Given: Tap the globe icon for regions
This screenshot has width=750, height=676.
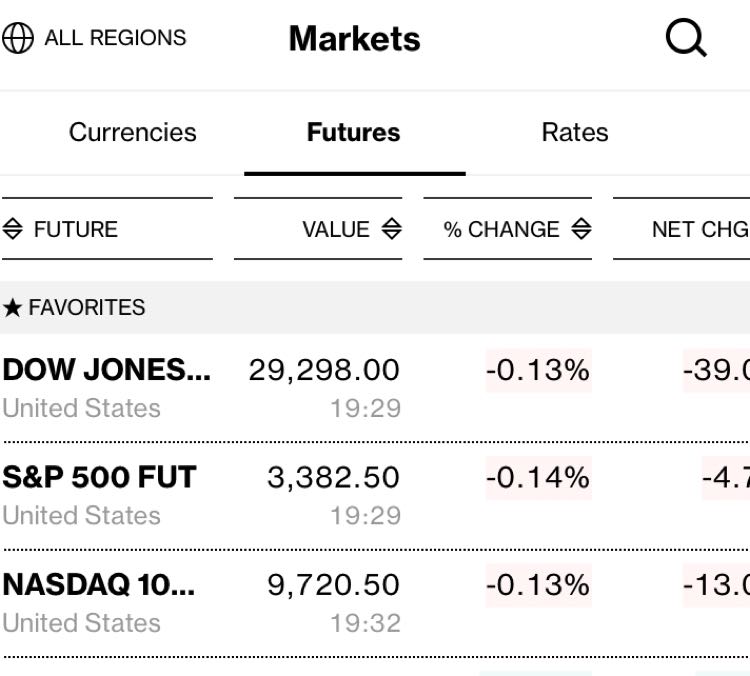Looking at the screenshot, I should 17,39.
